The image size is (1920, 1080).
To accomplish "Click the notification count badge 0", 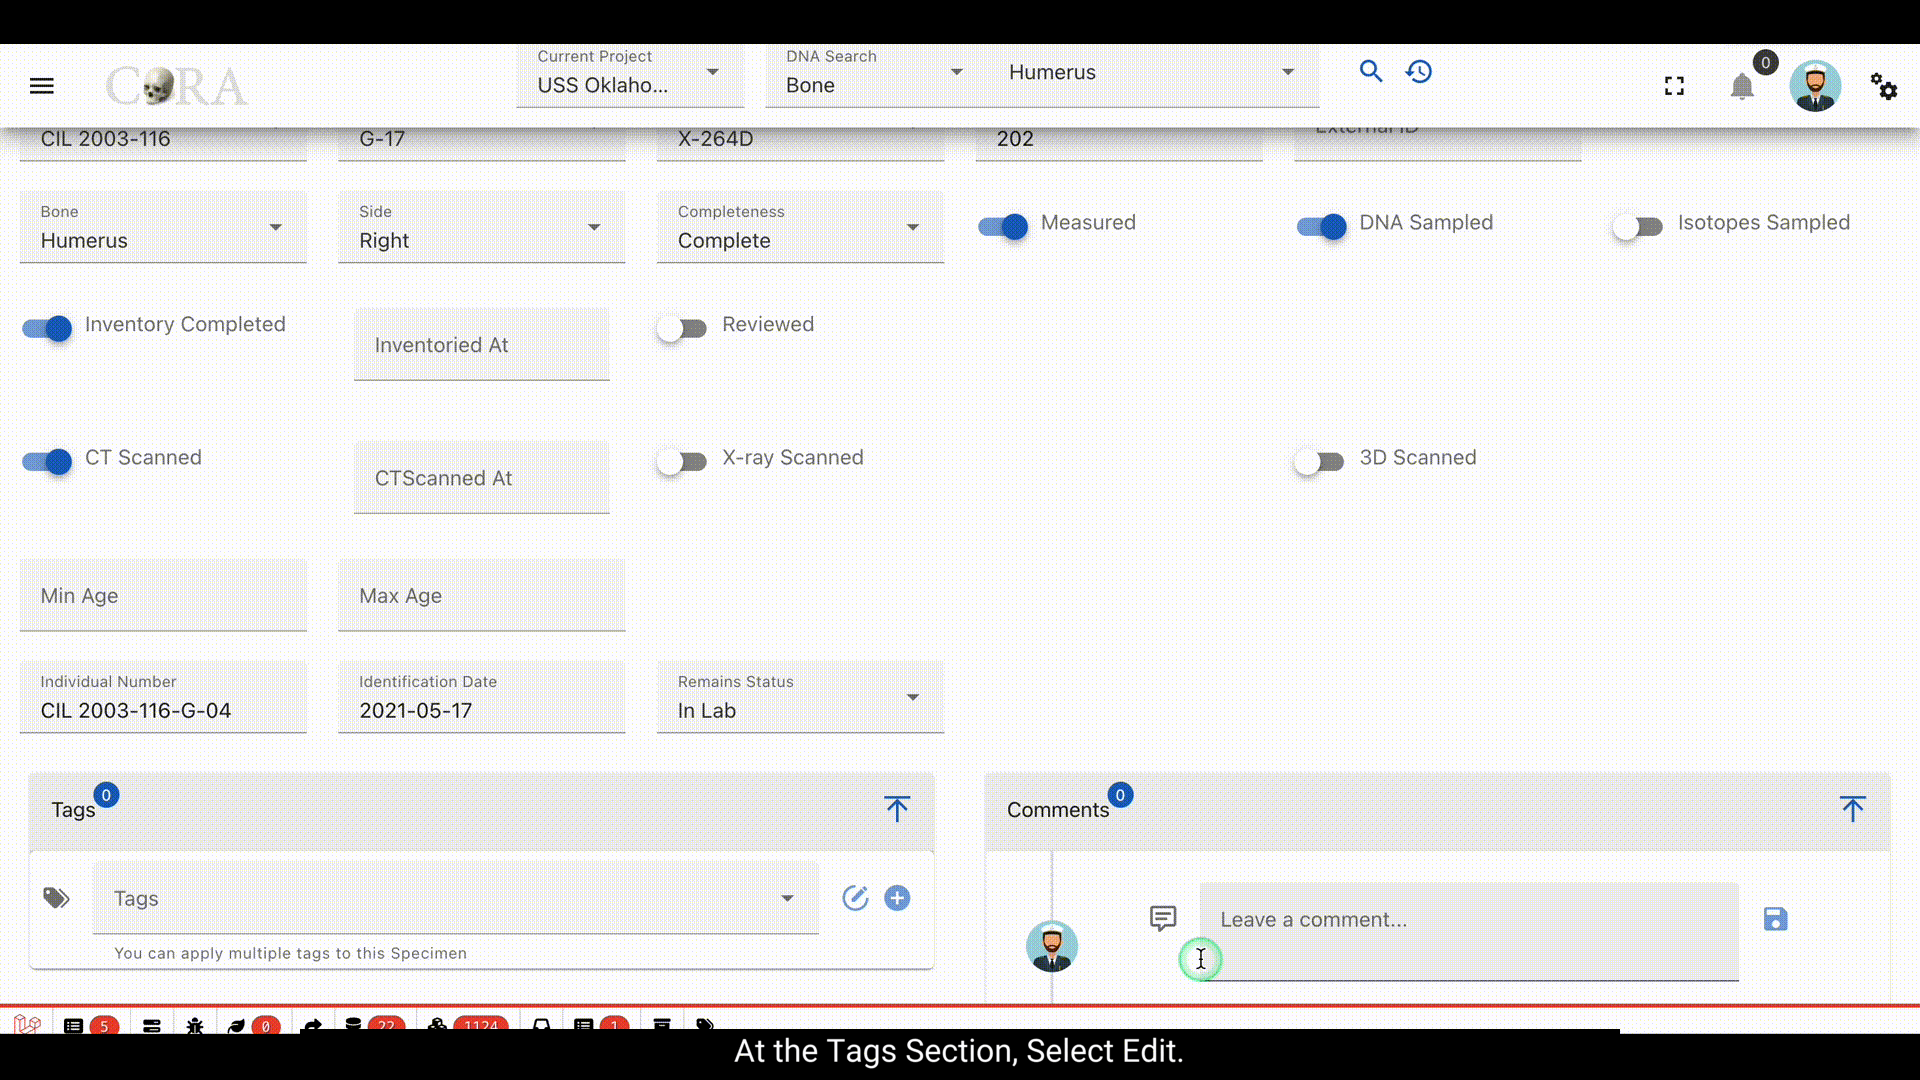I will [x=1765, y=62].
